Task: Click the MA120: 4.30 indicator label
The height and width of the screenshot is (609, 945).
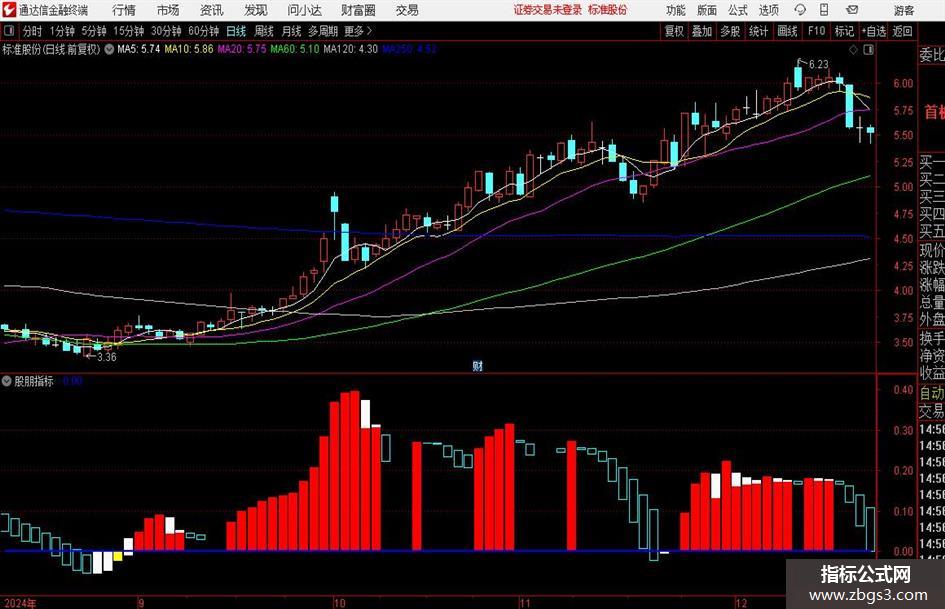Action: click(351, 49)
